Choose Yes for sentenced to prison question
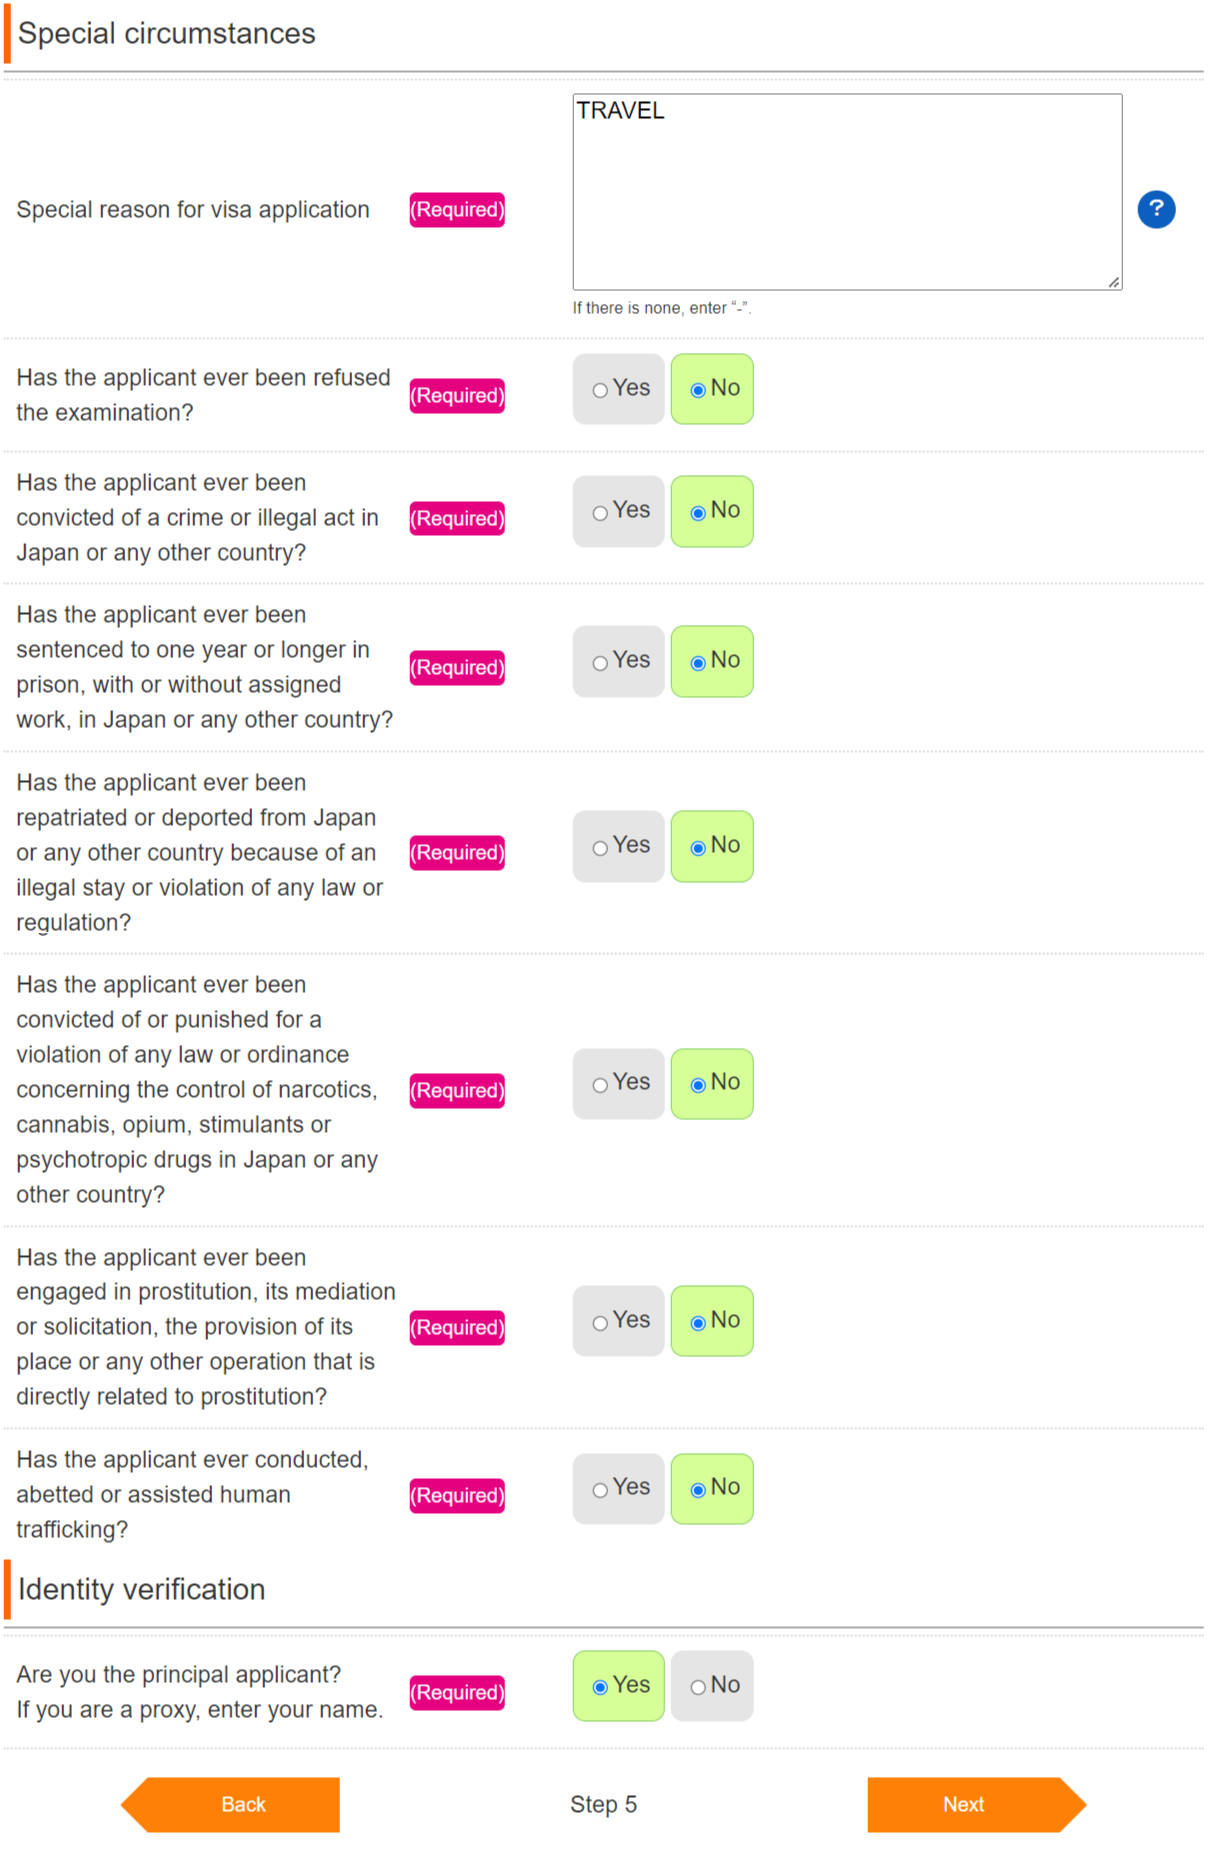Viewport: 1214px width, 1863px height. tap(618, 661)
